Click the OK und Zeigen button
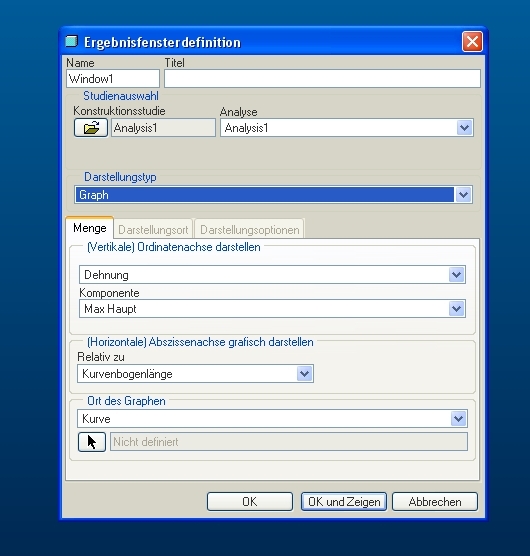The image size is (530, 556). 344,502
